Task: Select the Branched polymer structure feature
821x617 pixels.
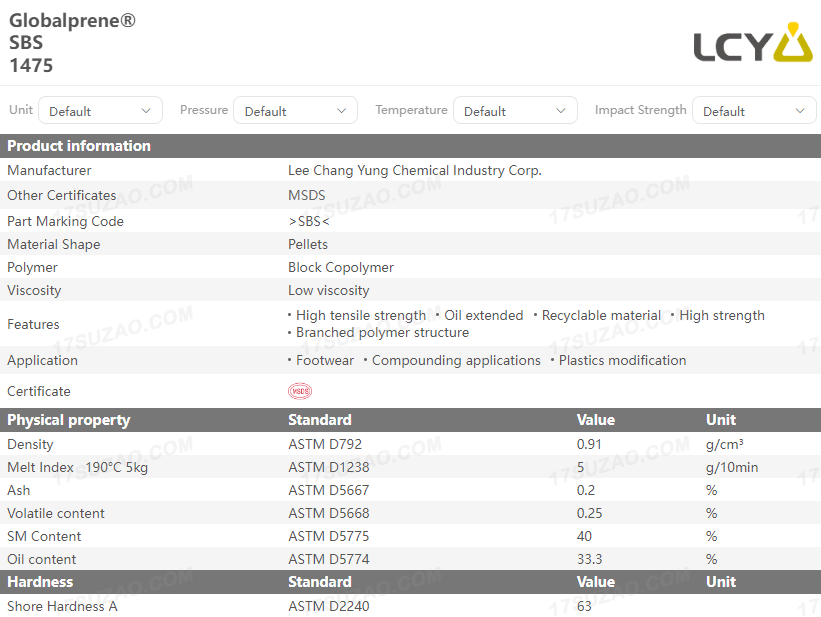Action: coord(382,333)
